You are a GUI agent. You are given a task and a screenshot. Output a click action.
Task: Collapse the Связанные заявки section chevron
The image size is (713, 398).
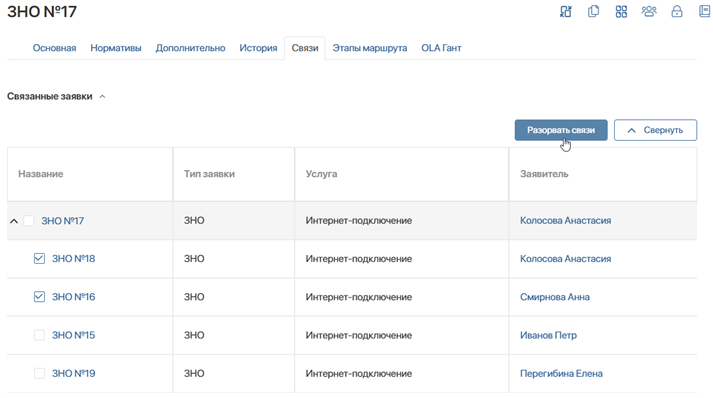click(102, 96)
